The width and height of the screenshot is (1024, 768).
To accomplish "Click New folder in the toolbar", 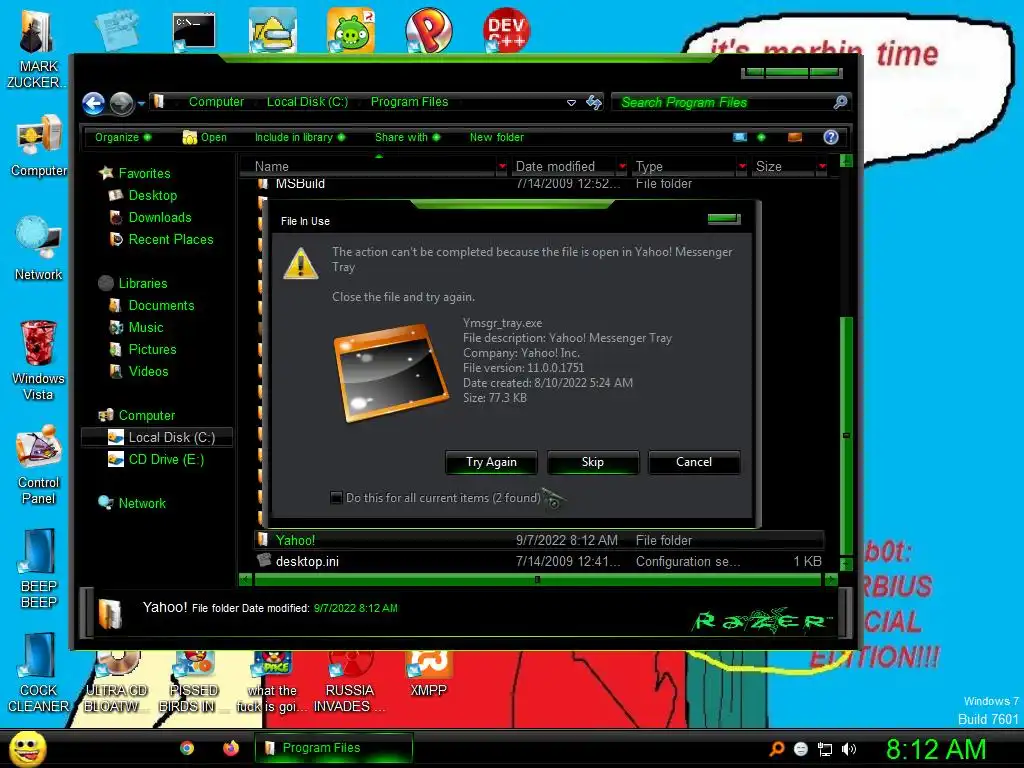I will pyautogui.click(x=496, y=137).
